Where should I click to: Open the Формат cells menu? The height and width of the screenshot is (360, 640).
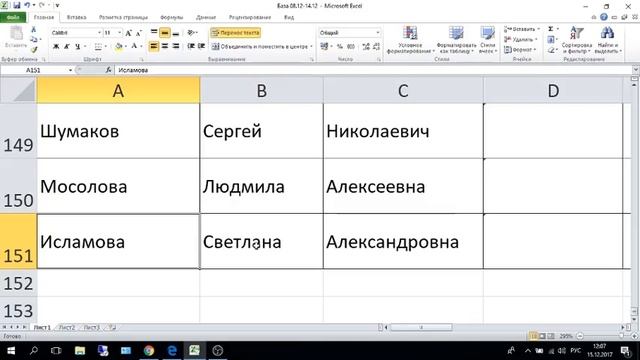(x=520, y=49)
